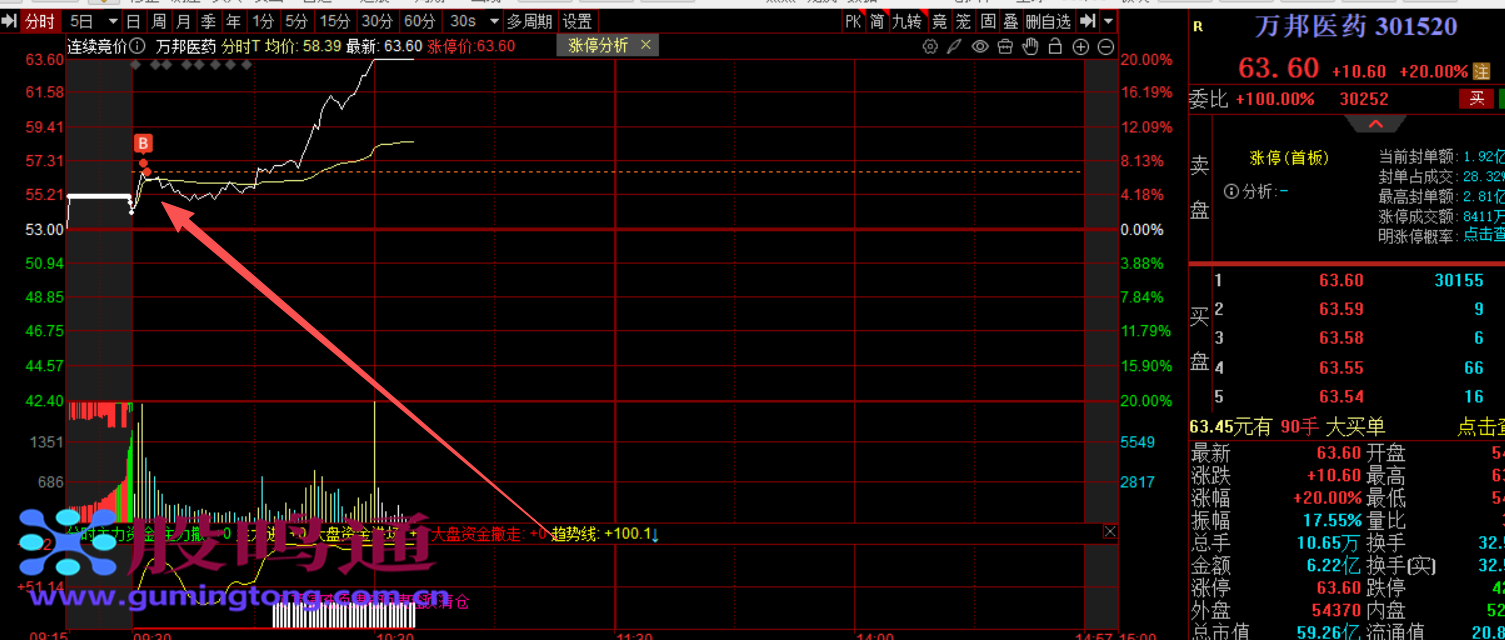Select the 60分 period tab
Viewport: 1505px width, 640px height.
click(420, 21)
